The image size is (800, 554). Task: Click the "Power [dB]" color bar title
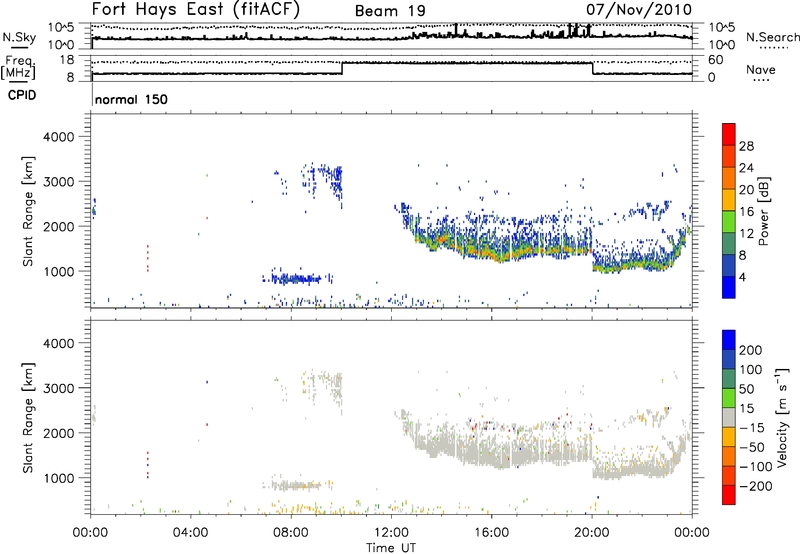pyautogui.click(x=764, y=211)
